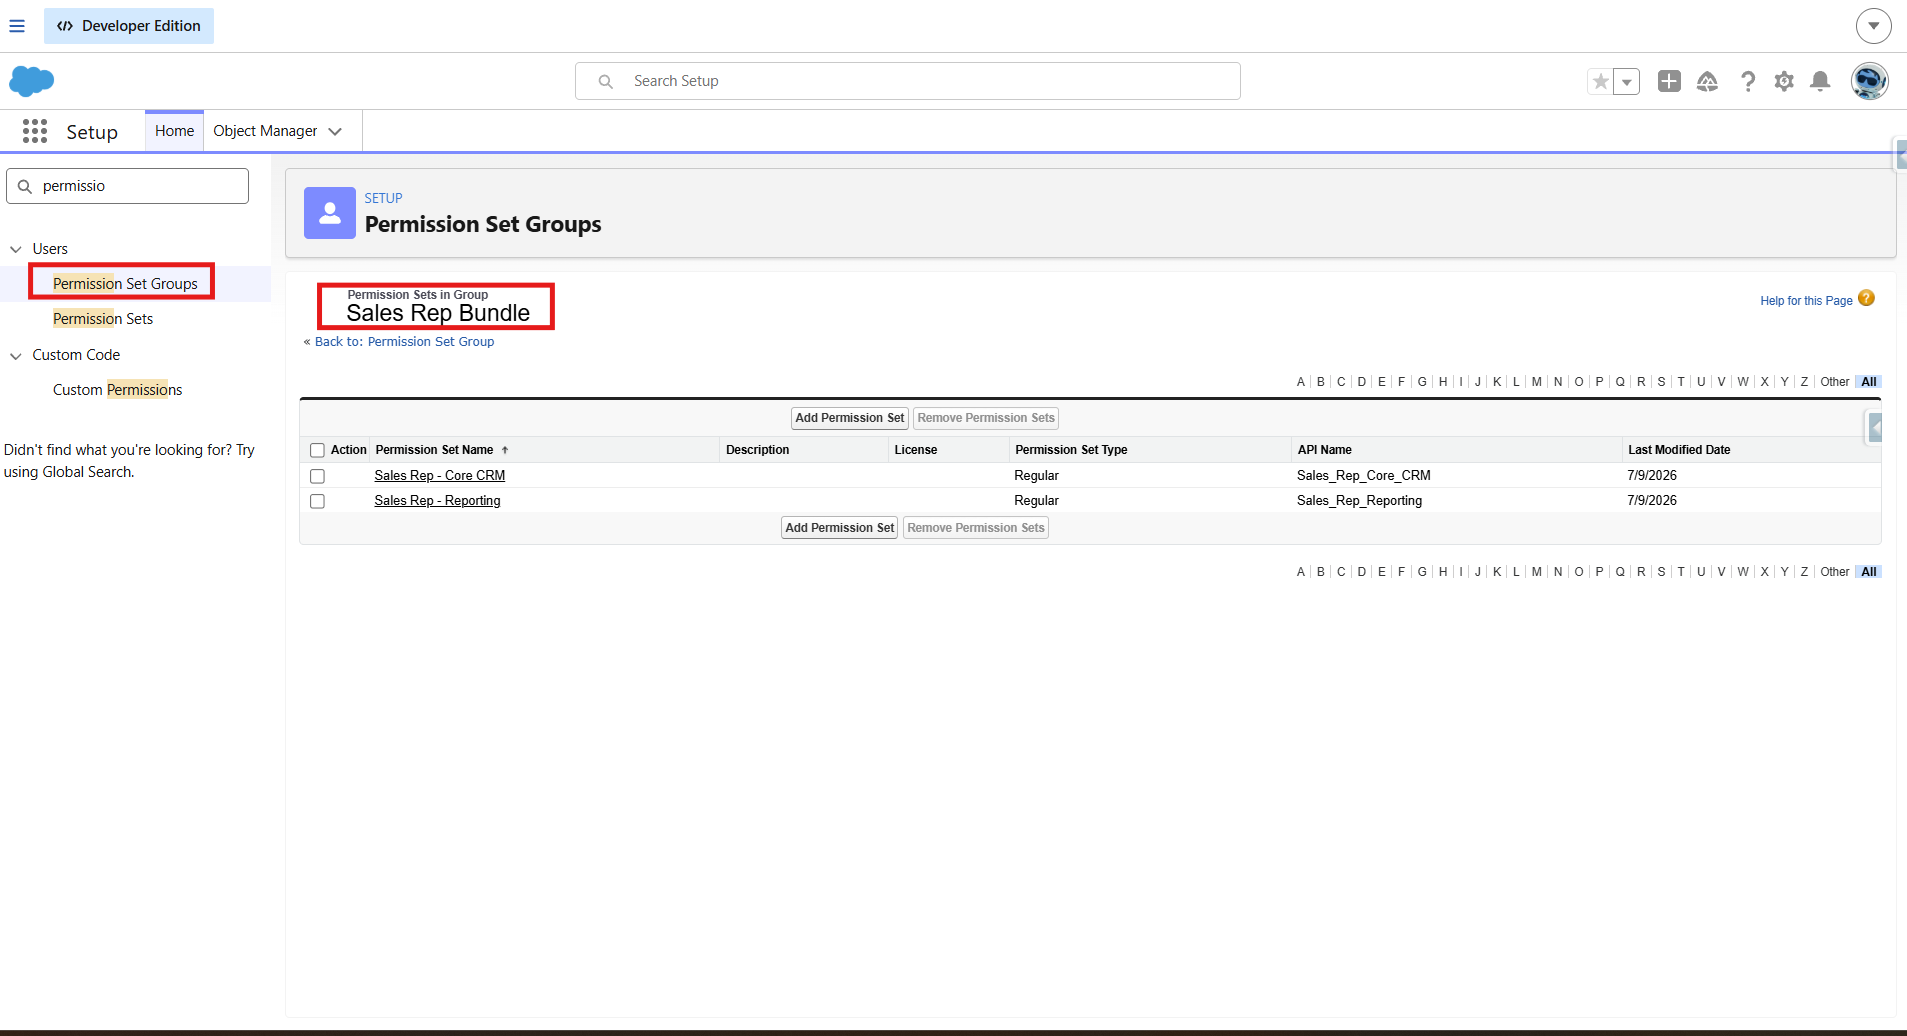Click the Salesforce cloud logo
1907x1036 pixels.
32,81
